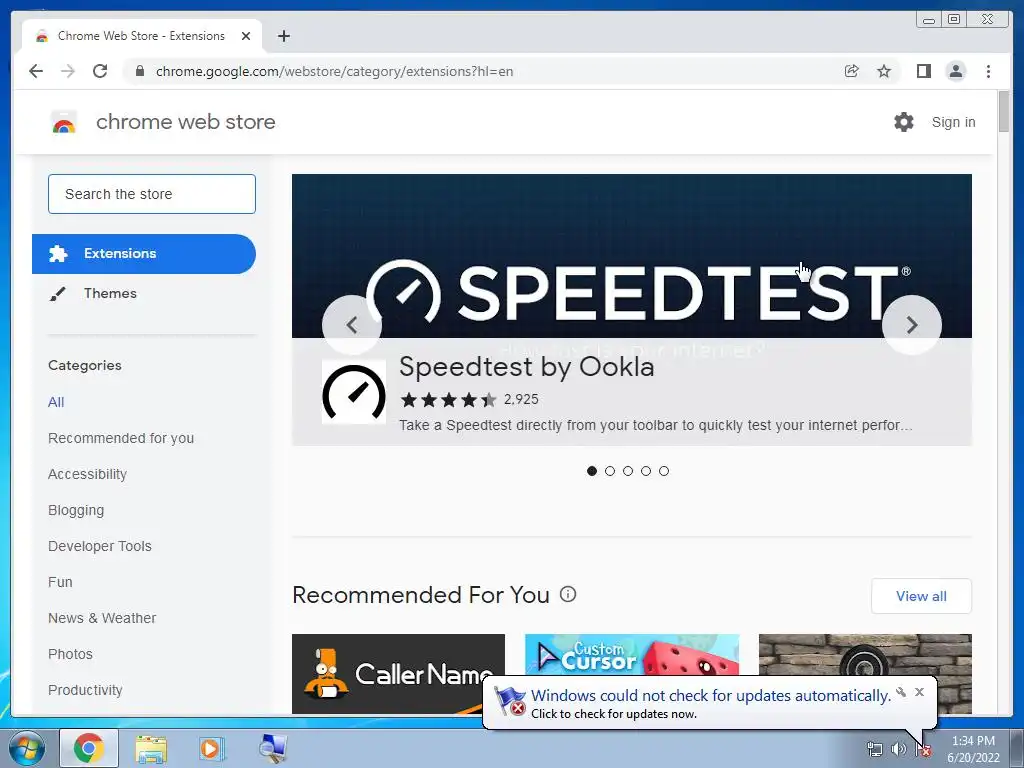
Task: Close the Chrome Web Store tab
Action: click(246, 36)
